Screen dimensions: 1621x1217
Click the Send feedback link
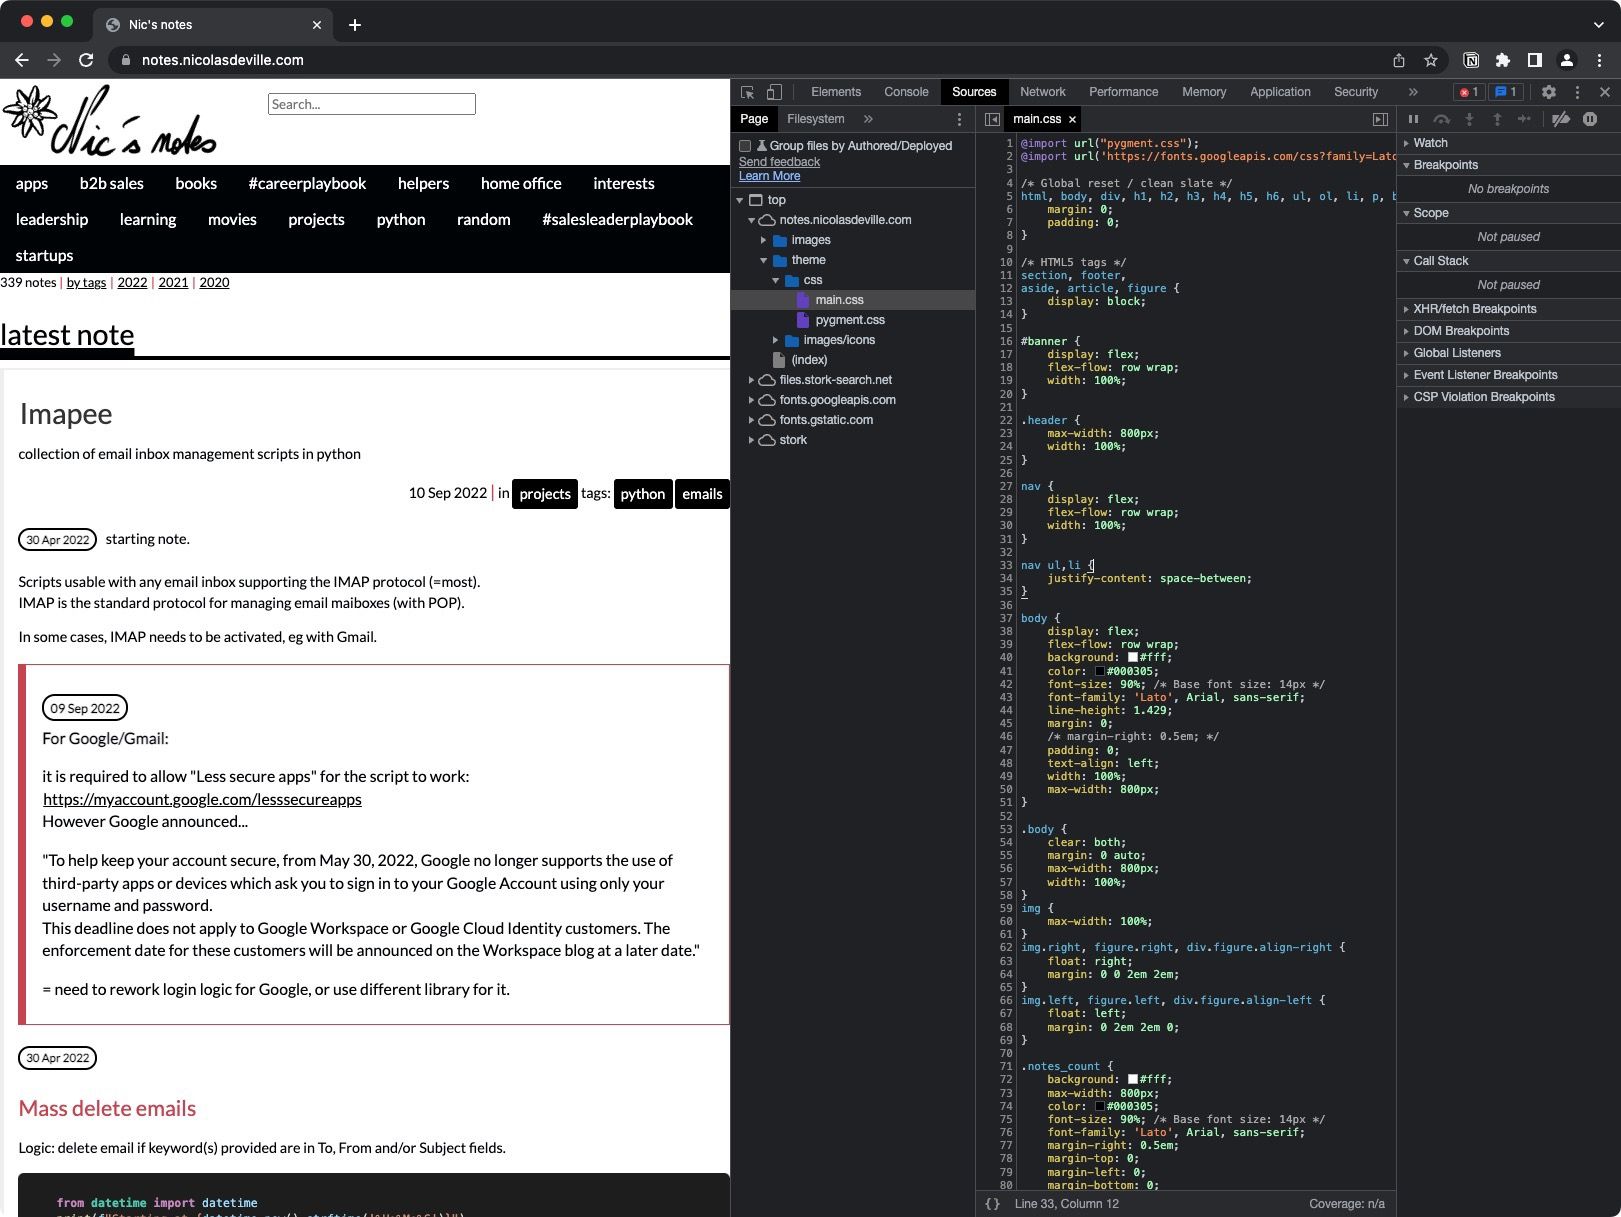pos(779,162)
